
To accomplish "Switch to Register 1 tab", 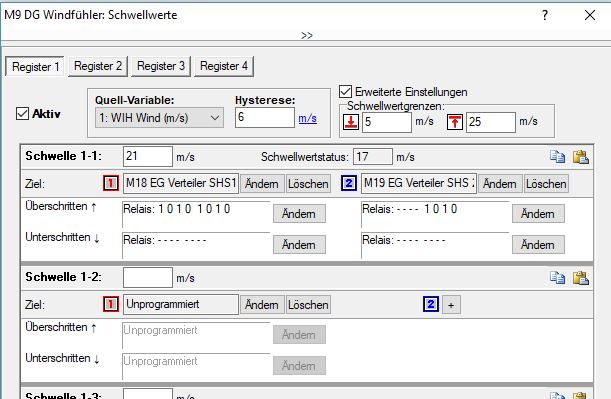I will (x=35, y=67).
